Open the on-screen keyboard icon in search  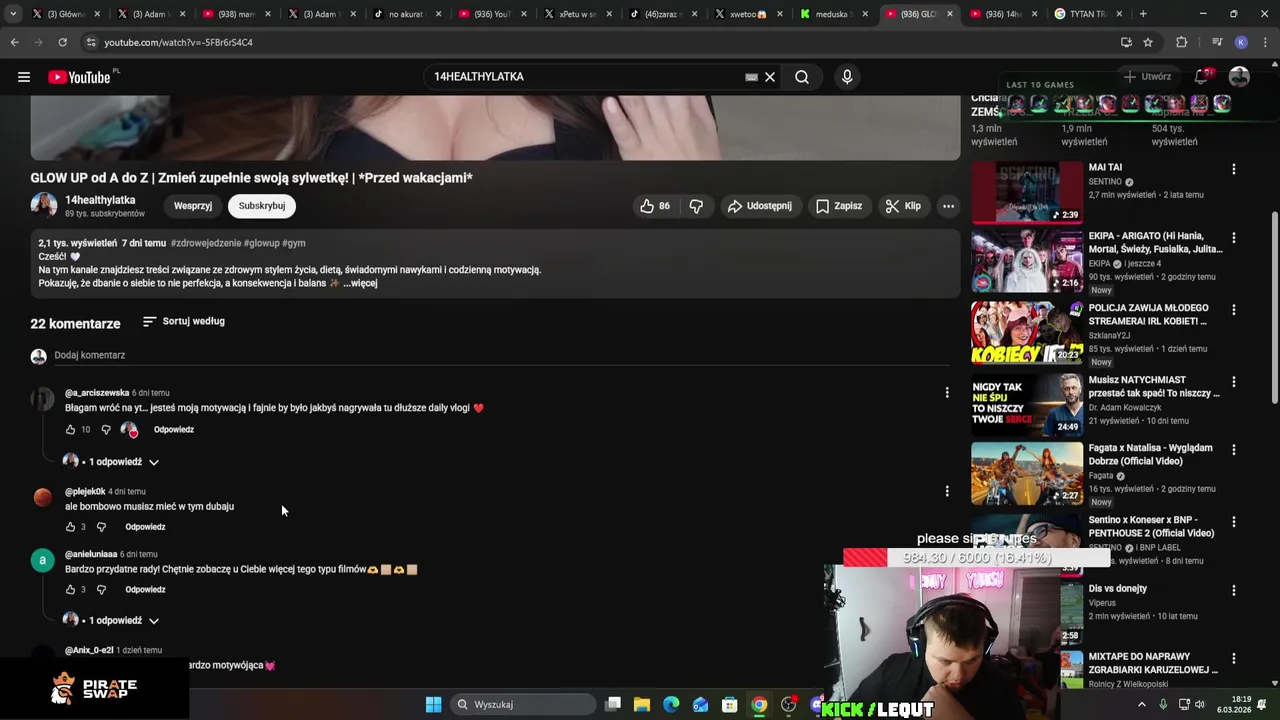click(751, 77)
